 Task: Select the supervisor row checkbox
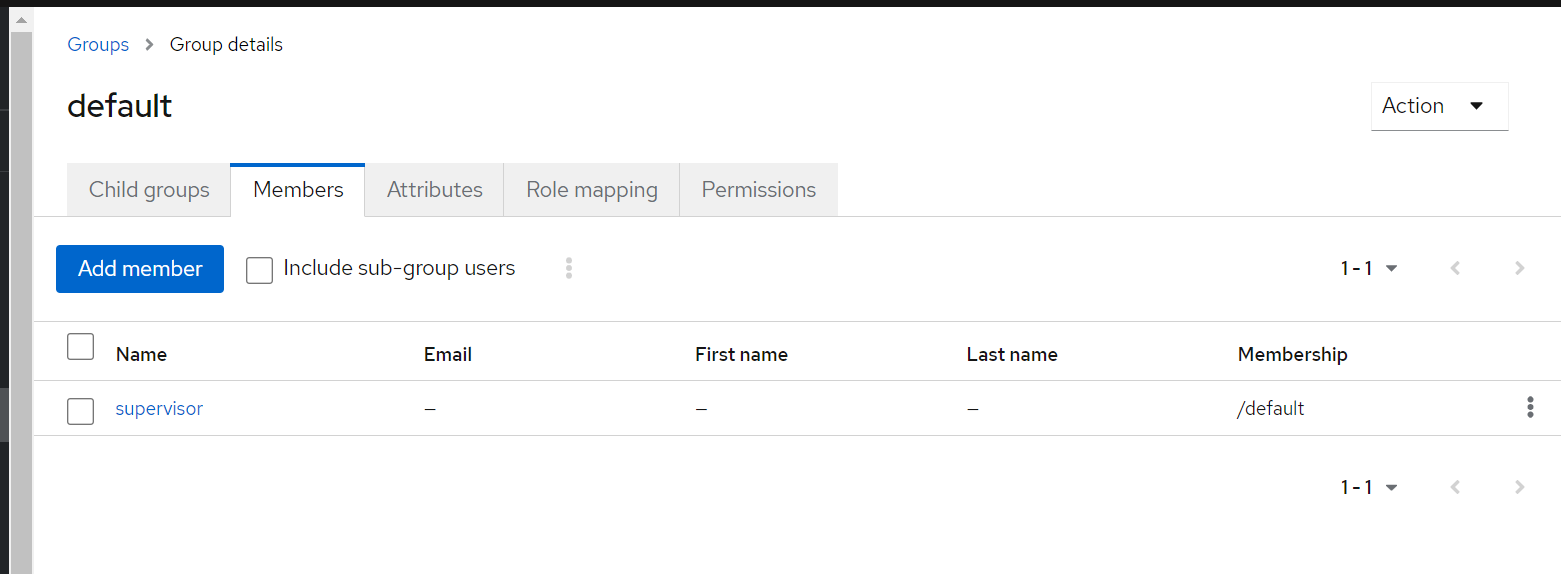point(80,410)
